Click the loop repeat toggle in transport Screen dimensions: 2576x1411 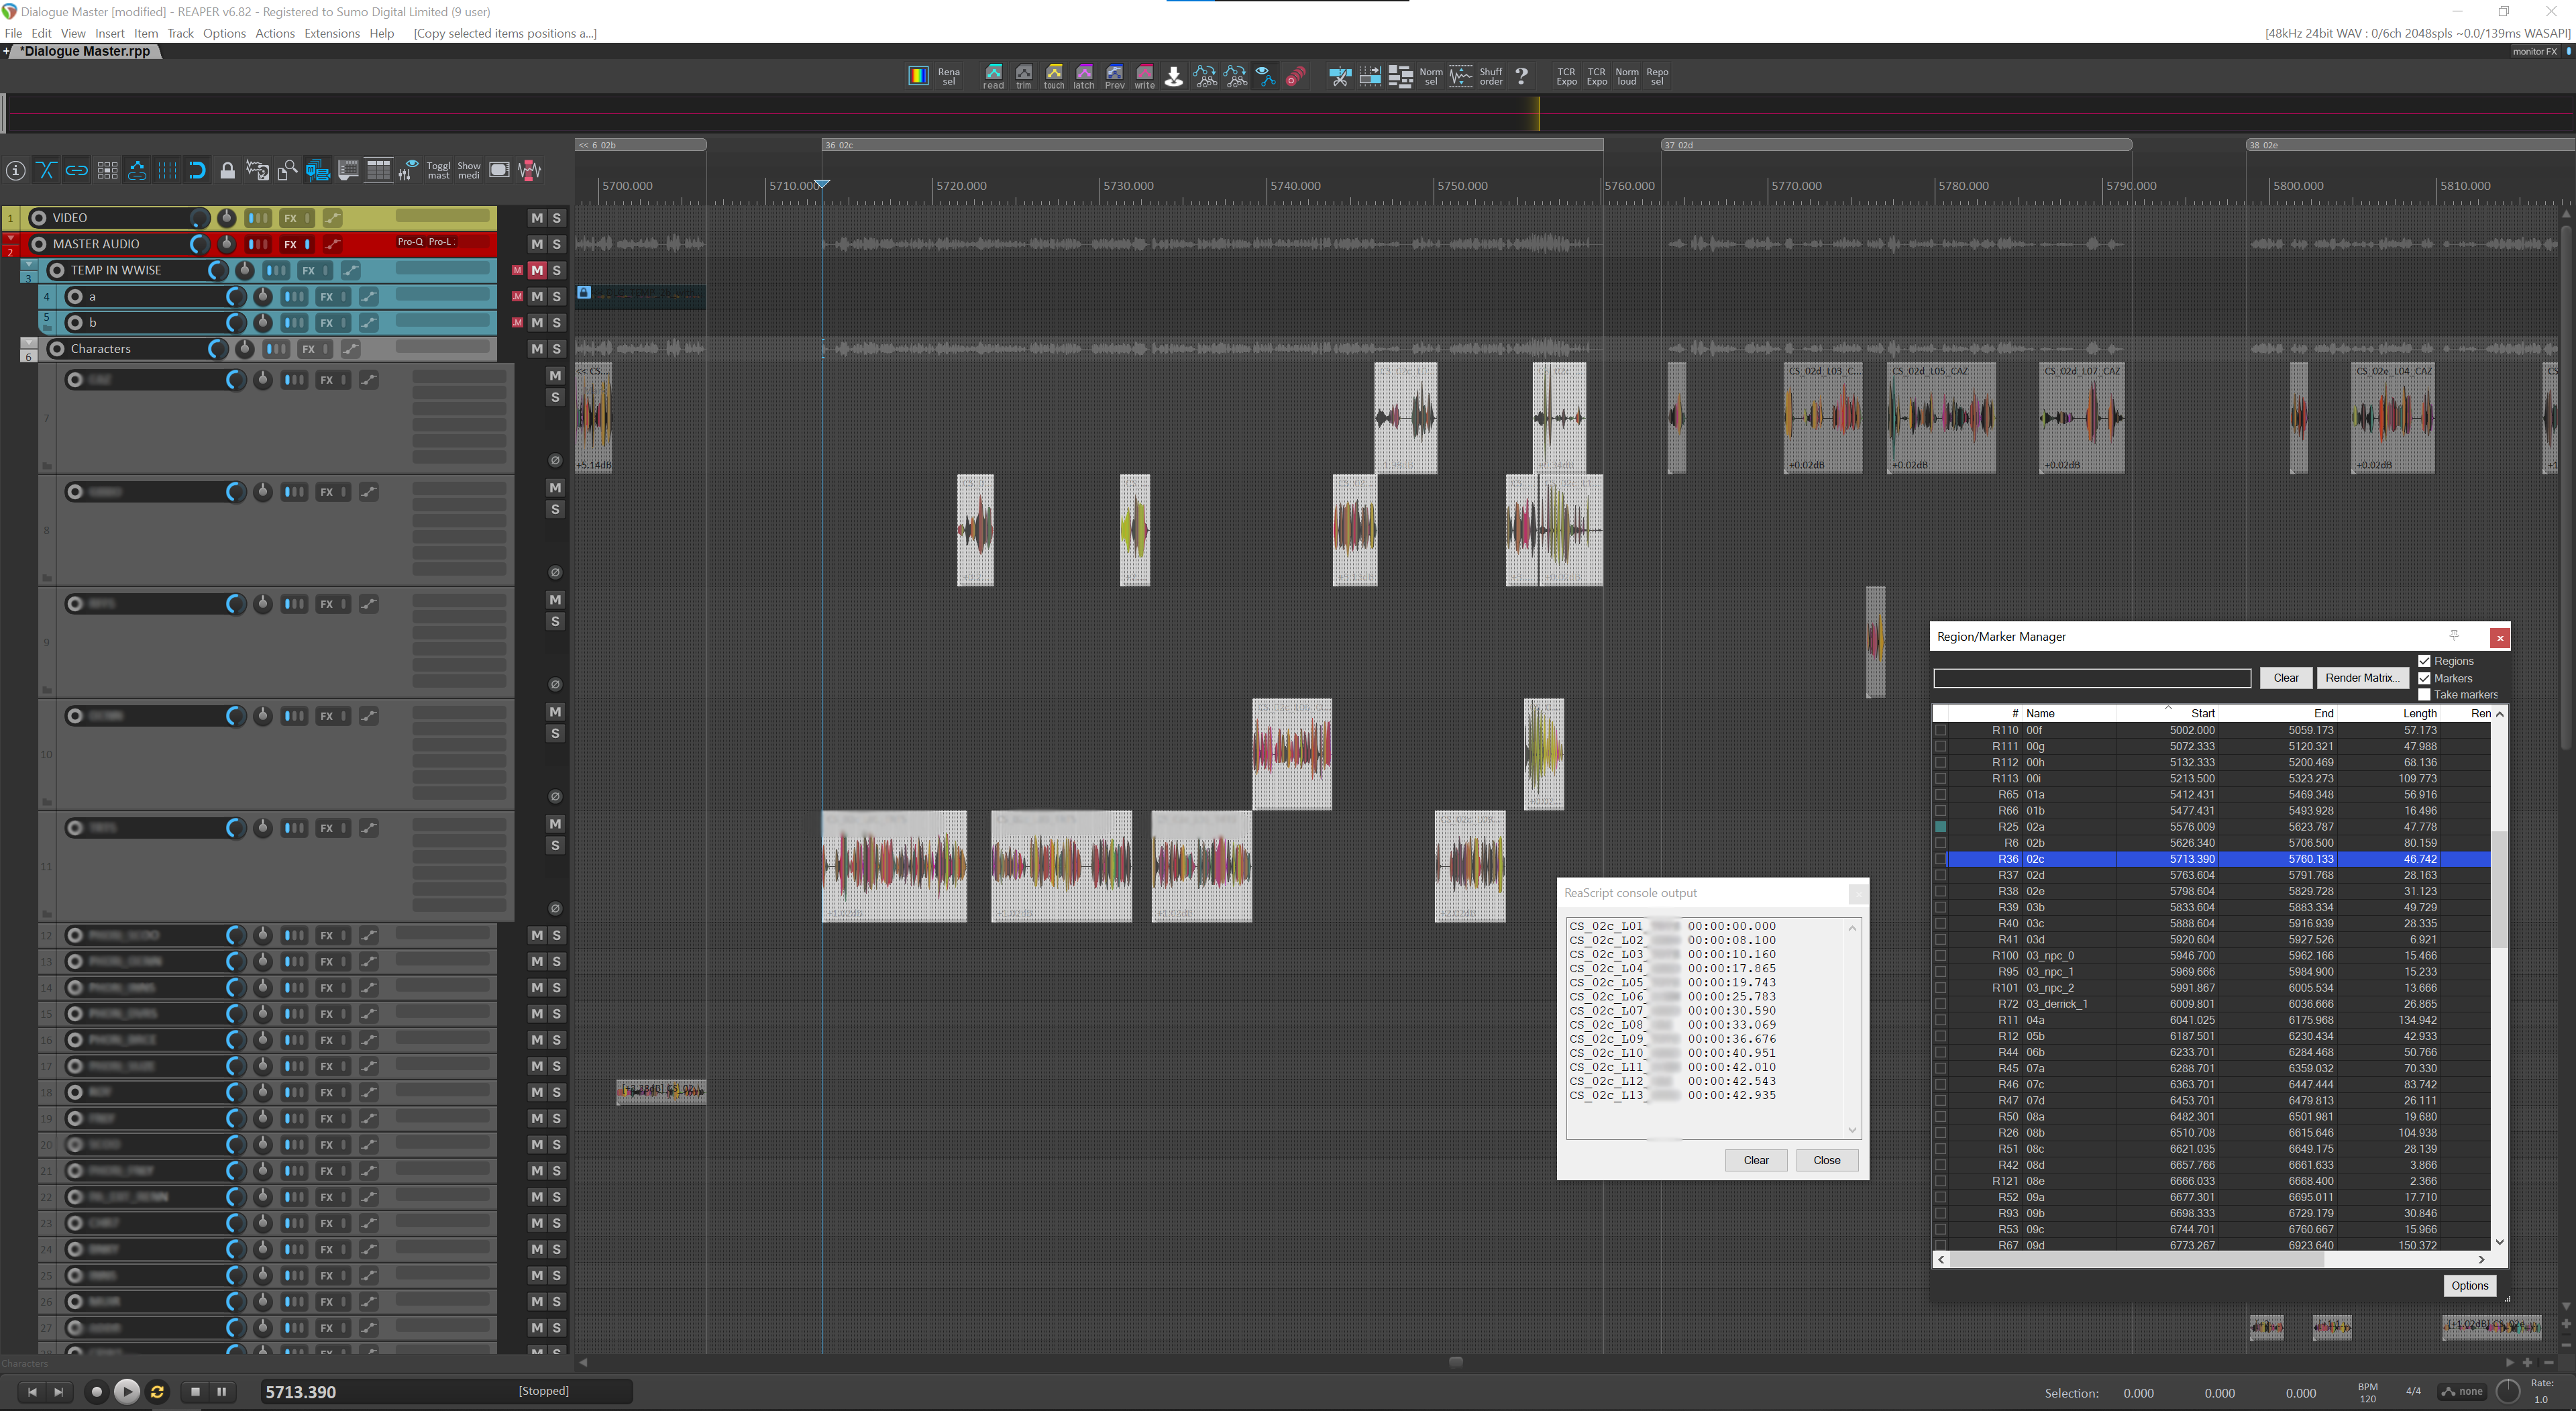click(x=157, y=1391)
